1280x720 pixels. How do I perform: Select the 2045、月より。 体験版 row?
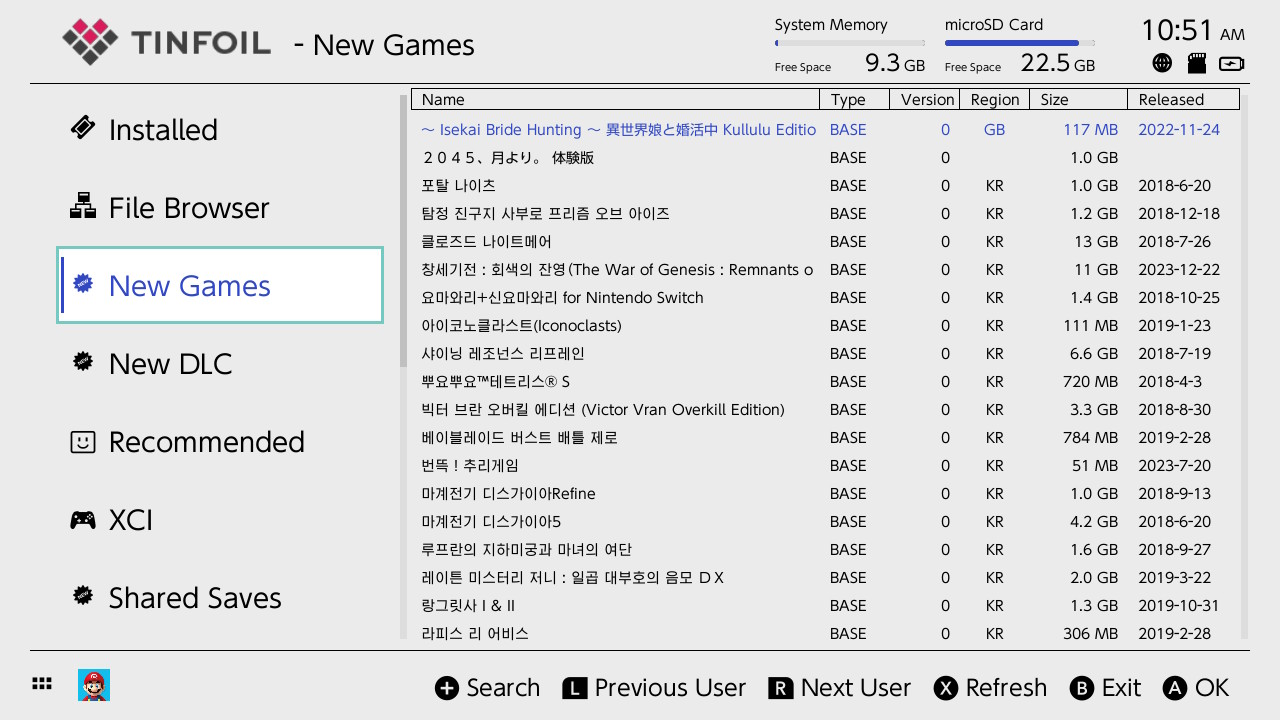point(826,157)
